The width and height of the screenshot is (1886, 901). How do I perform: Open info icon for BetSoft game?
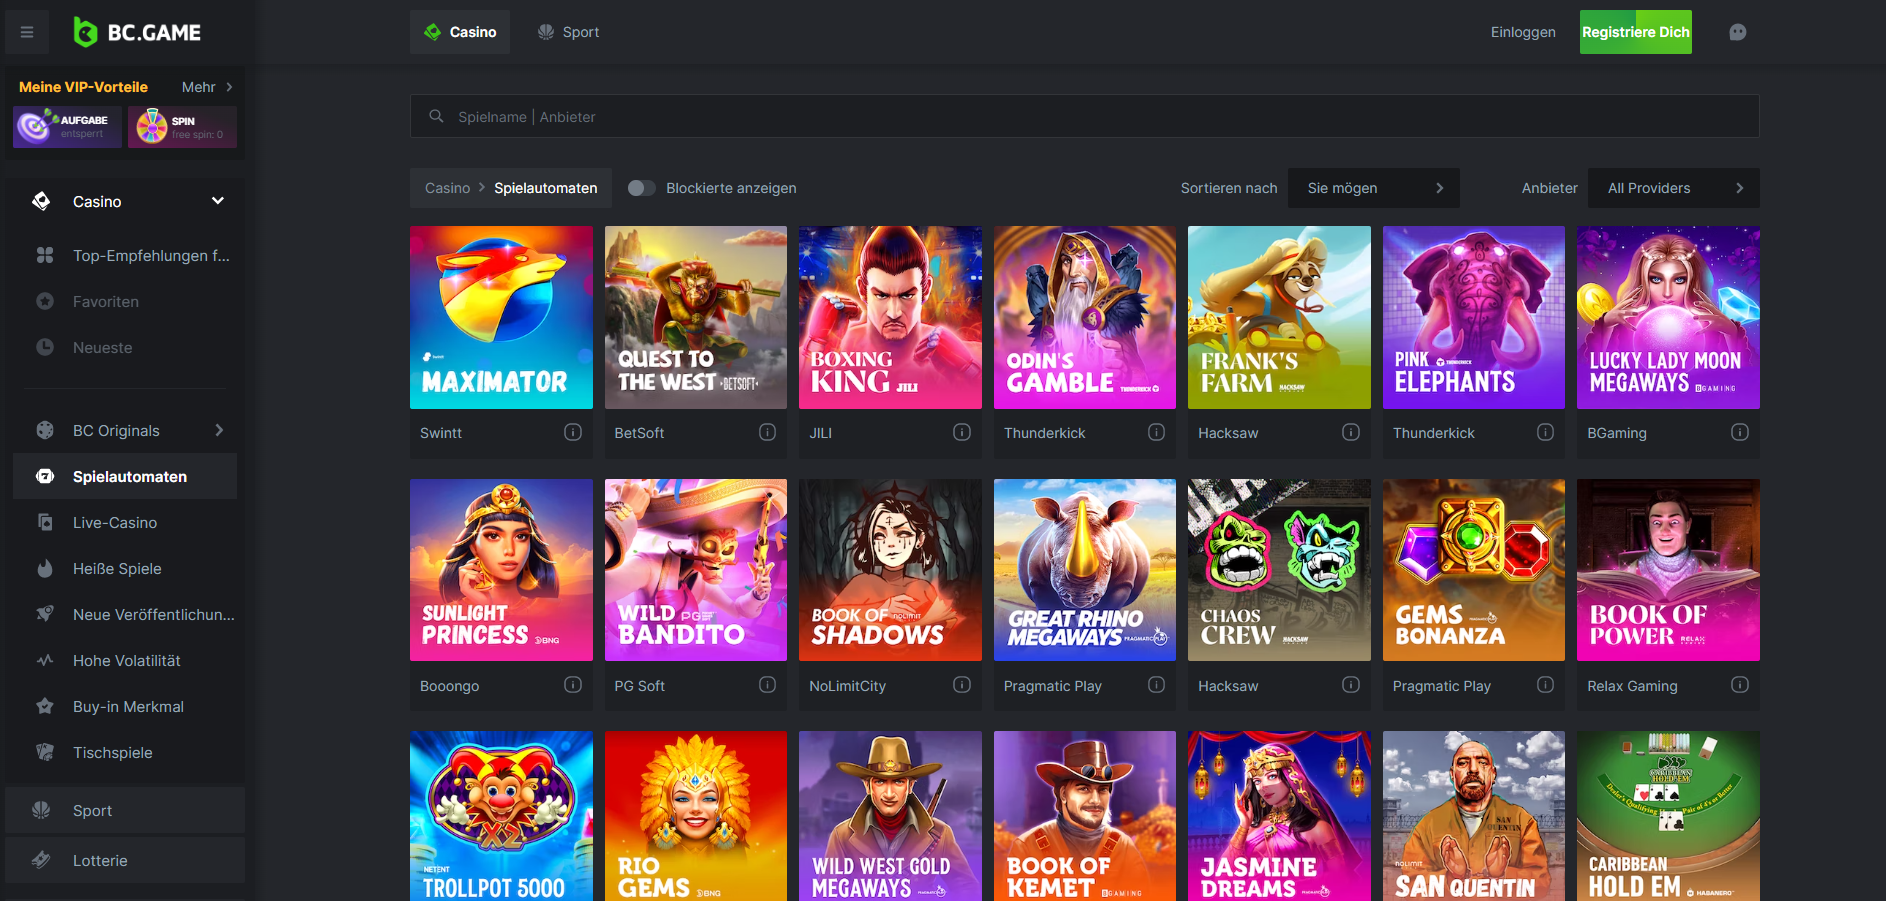pos(767,432)
